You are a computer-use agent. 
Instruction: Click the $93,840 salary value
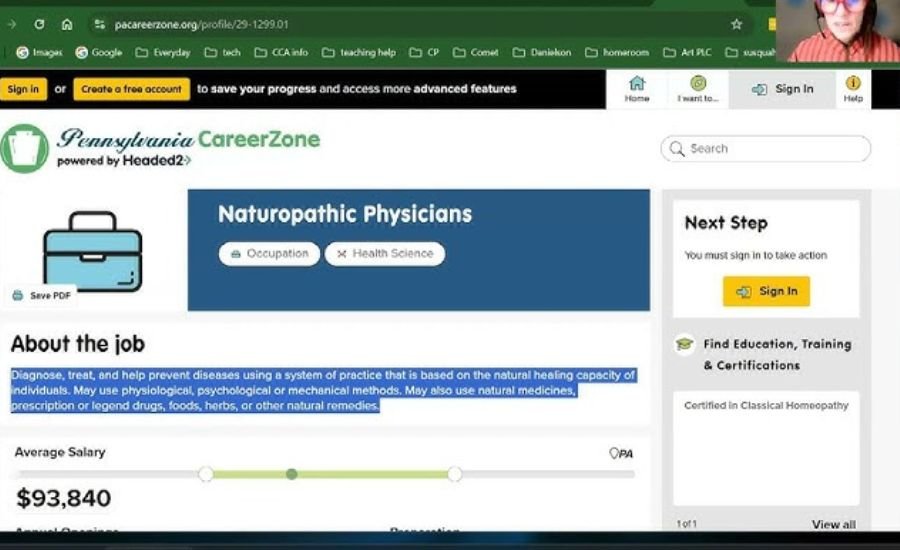click(64, 498)
